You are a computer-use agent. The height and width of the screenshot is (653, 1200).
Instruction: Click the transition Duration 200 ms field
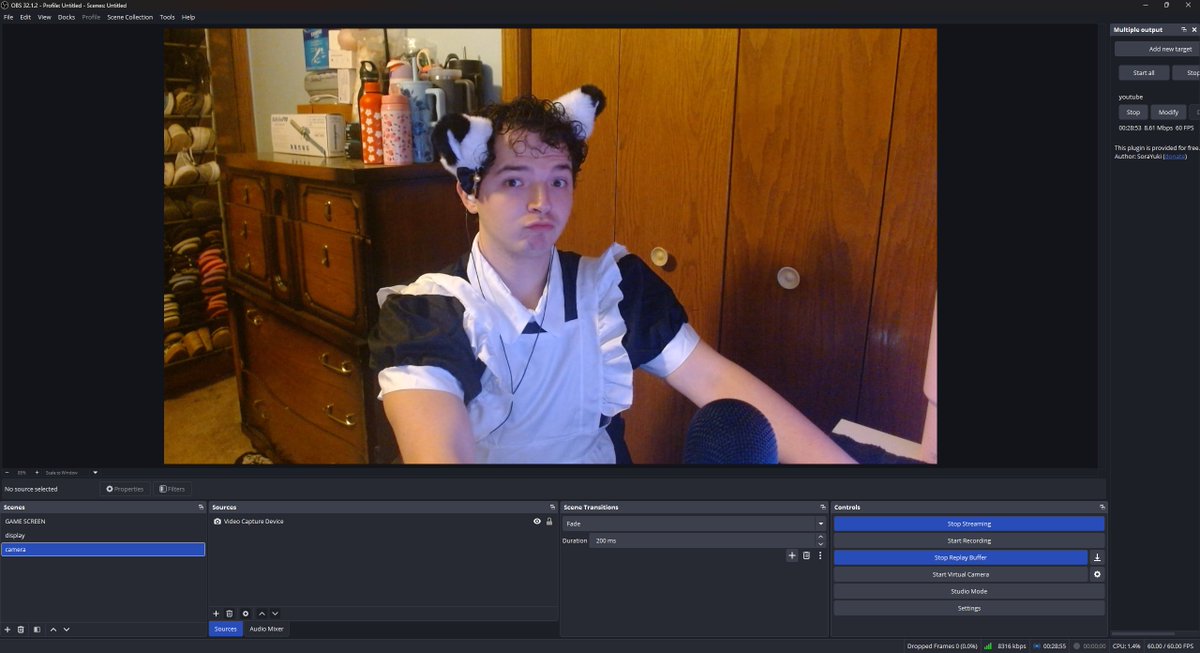pyautogui.click(x=702, y=541)
